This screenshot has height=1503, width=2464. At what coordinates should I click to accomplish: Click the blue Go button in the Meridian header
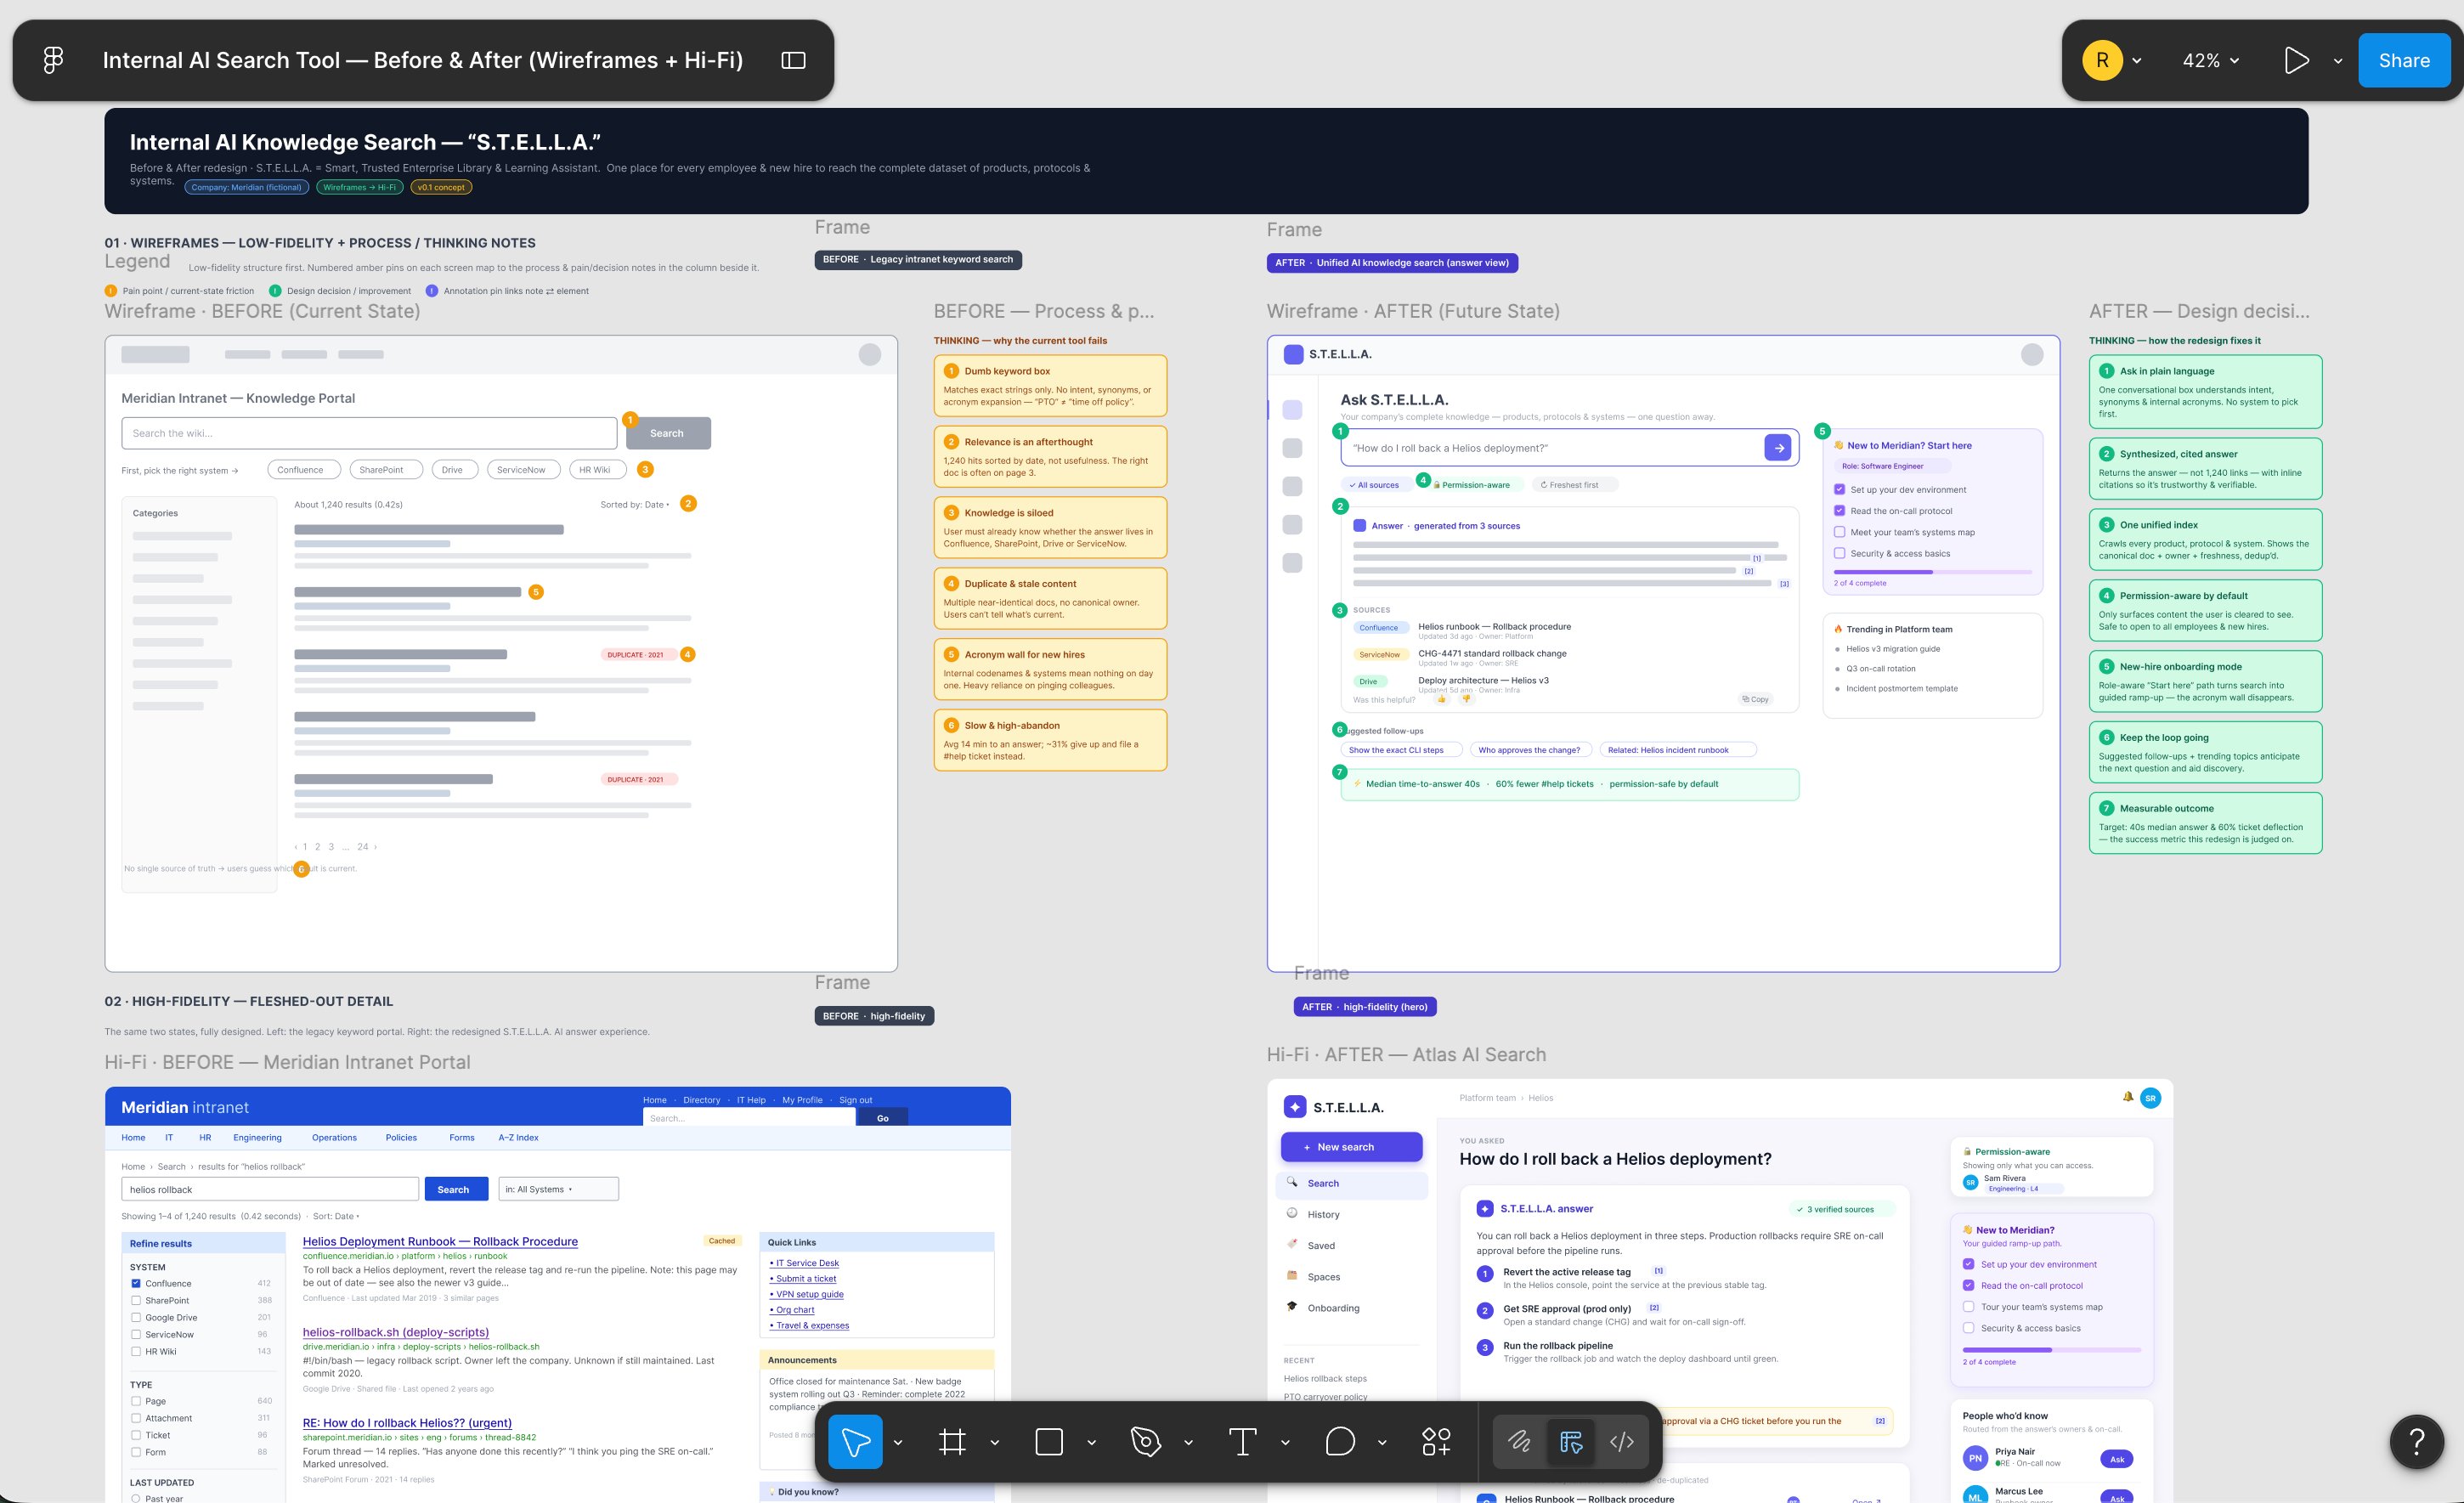pyautogui.click(x=882, y=1118)
